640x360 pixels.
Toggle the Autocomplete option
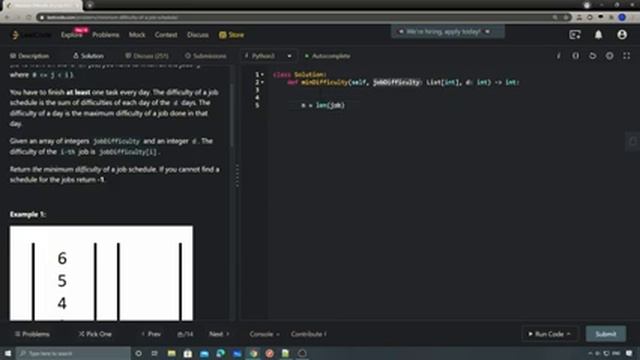(327, 56)
